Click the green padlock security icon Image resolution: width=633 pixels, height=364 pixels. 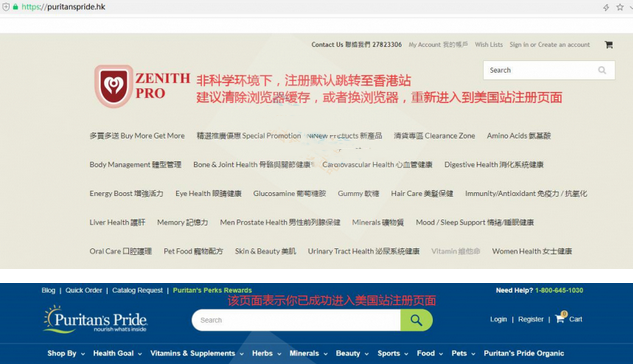(15, 6)
